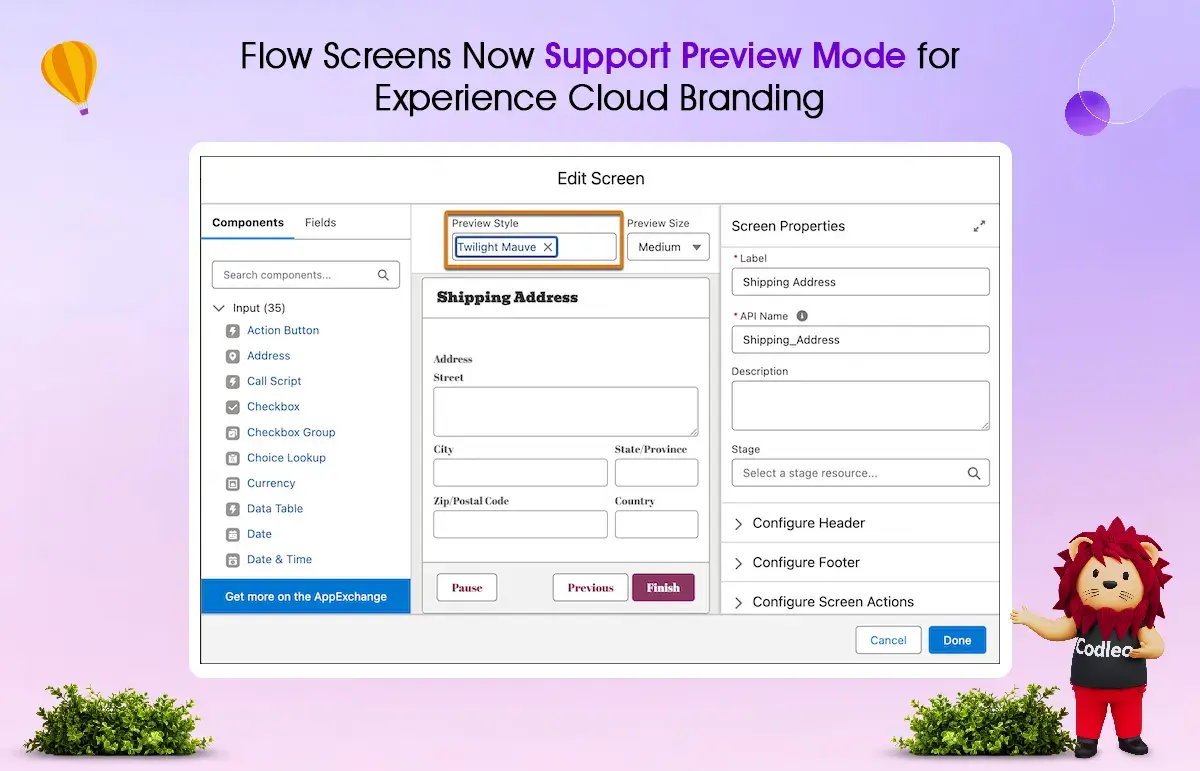Click the API Name info icon
Screen dimensions: 1200x771
802,316
